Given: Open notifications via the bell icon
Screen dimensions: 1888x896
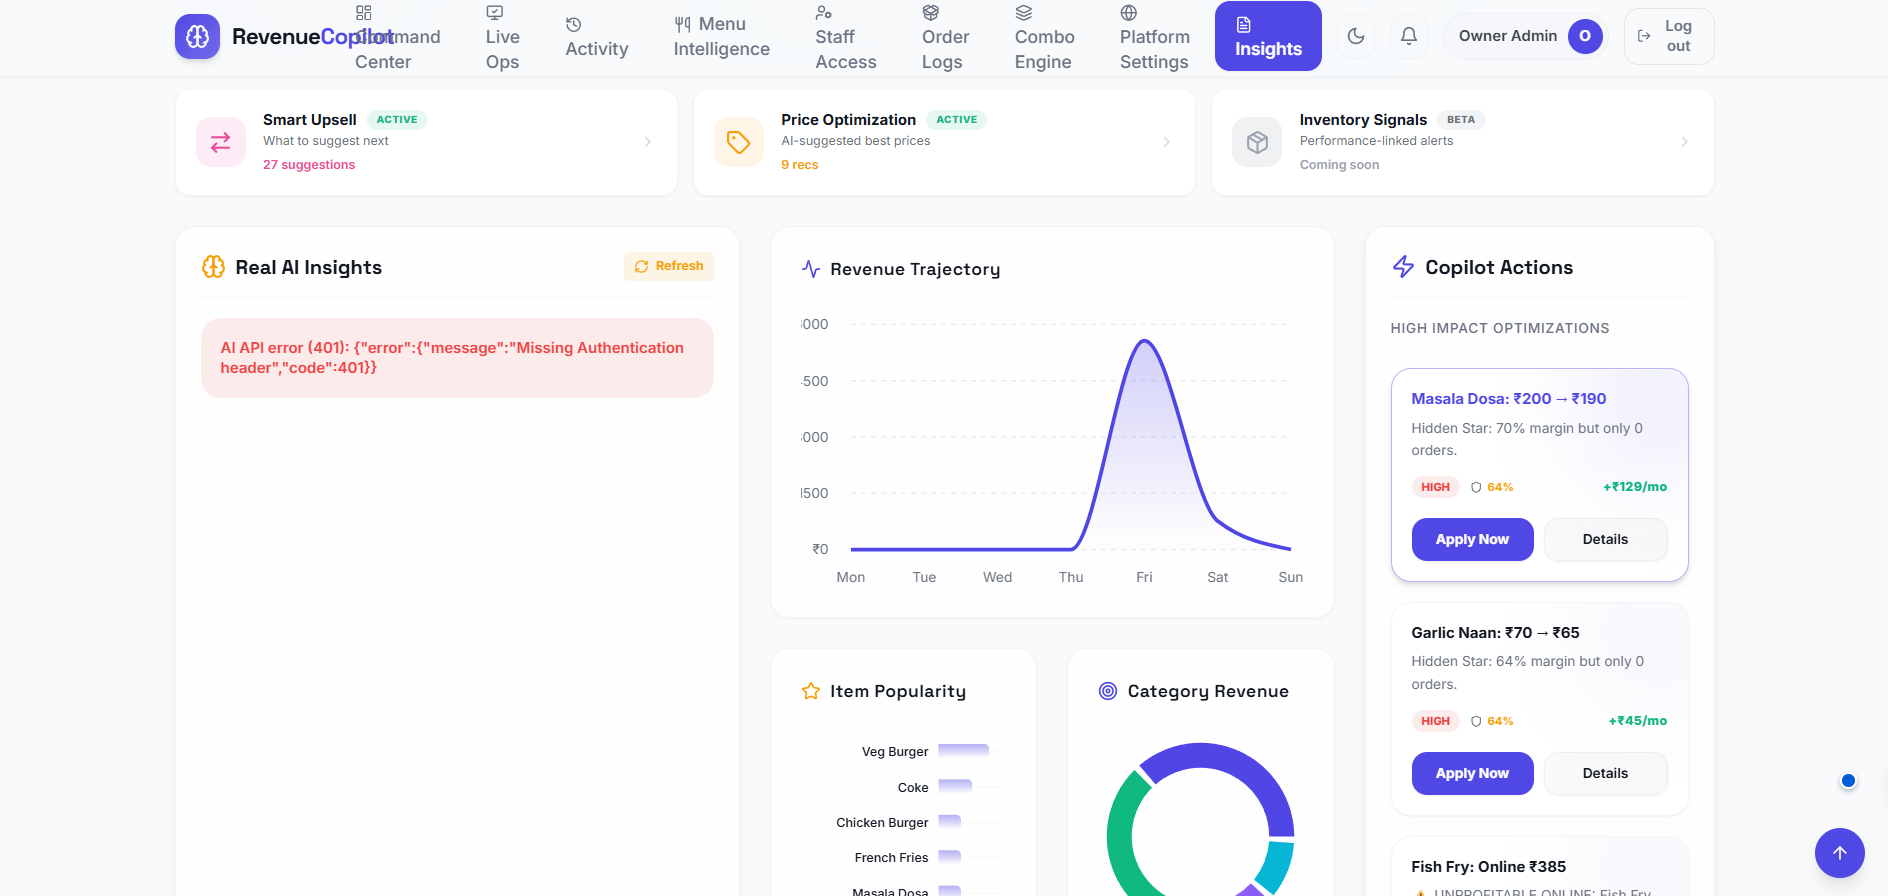Looking at the screenshot, I should click(x=1409, y=36).
